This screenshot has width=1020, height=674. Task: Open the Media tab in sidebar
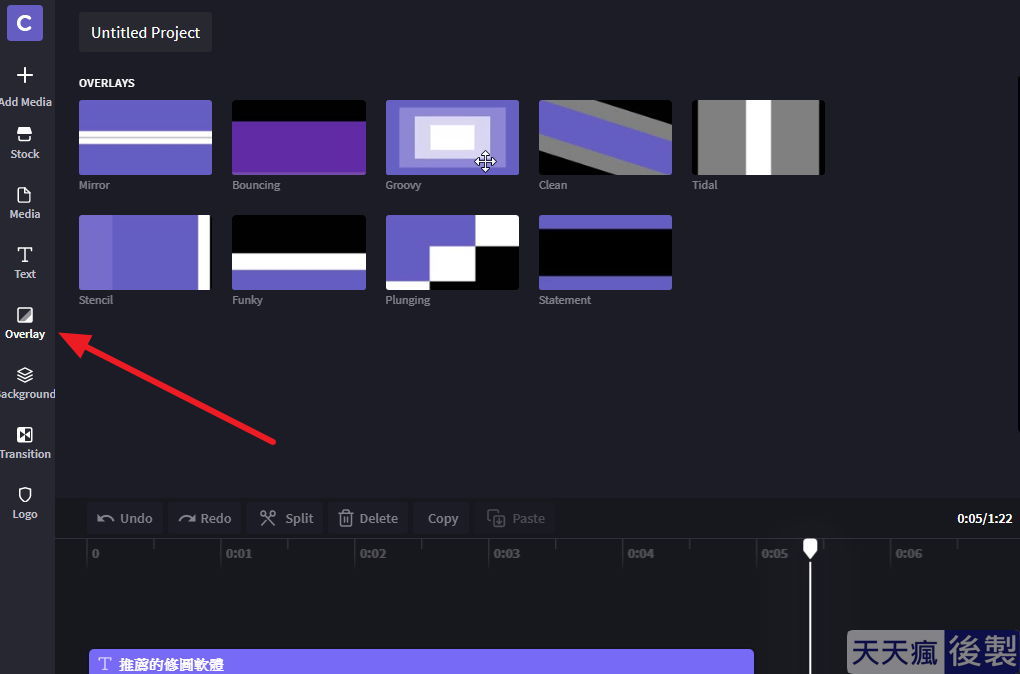coord(25,204)
